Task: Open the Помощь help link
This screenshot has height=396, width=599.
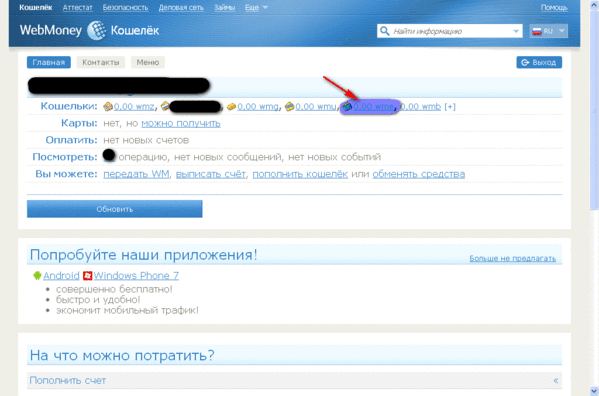Action: coord(554,7)
